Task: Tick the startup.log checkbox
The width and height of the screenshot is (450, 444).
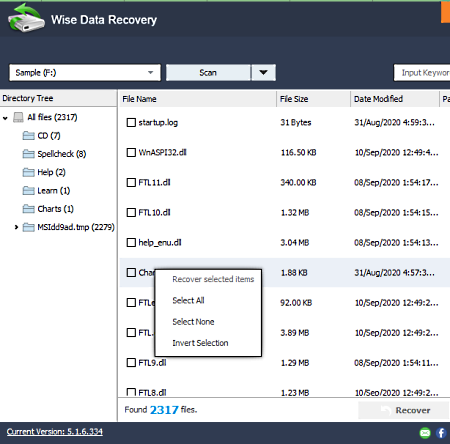Action: 131,122
